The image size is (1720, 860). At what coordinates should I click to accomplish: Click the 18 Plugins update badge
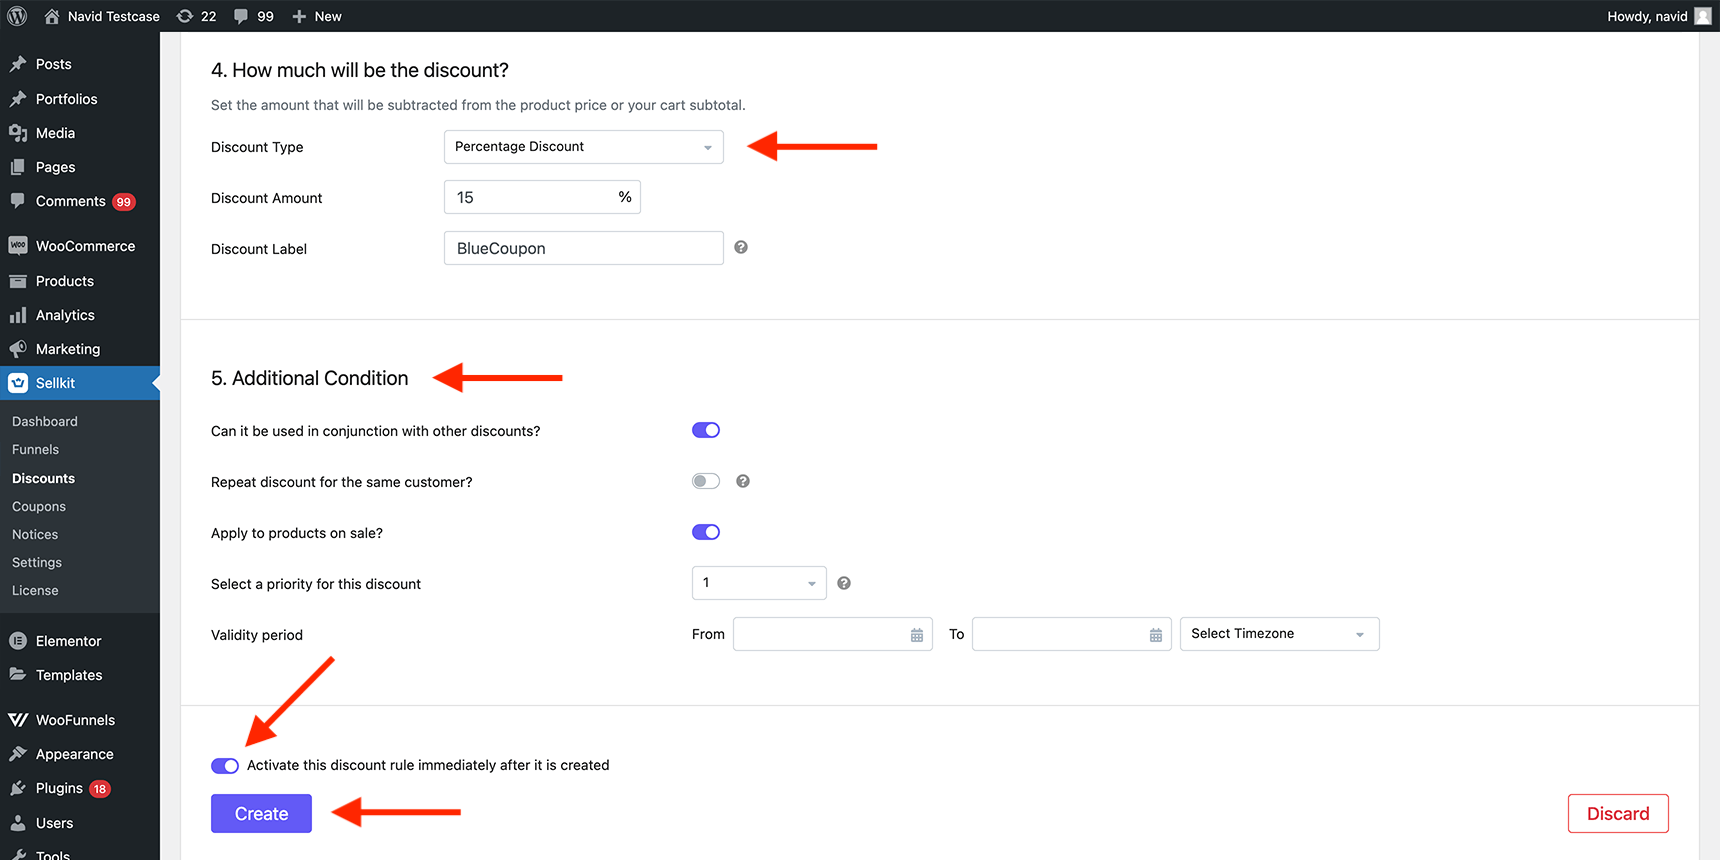point(100,789)
